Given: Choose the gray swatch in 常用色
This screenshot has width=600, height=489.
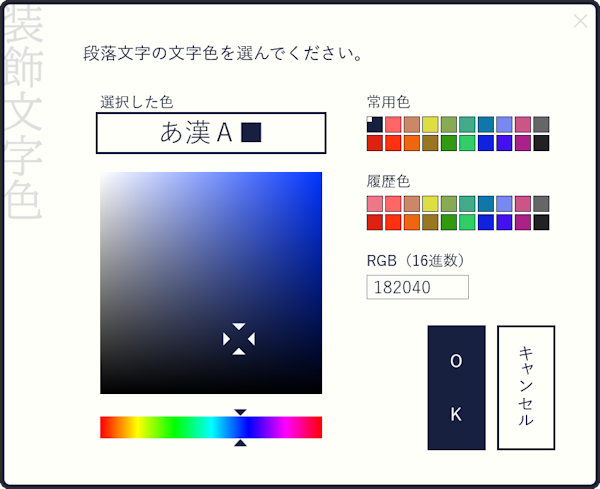Looking at the screenshot, I should pyautogui.click(x=541, y=125).
